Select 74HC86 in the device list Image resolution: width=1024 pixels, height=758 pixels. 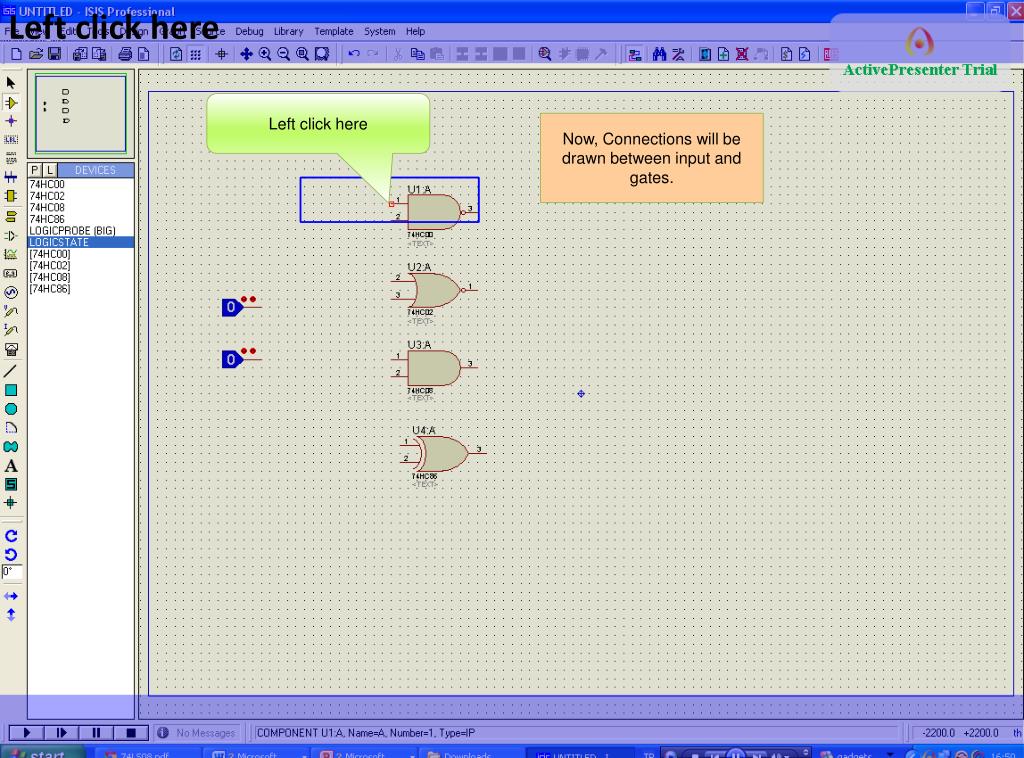click(x=47, y=219)
